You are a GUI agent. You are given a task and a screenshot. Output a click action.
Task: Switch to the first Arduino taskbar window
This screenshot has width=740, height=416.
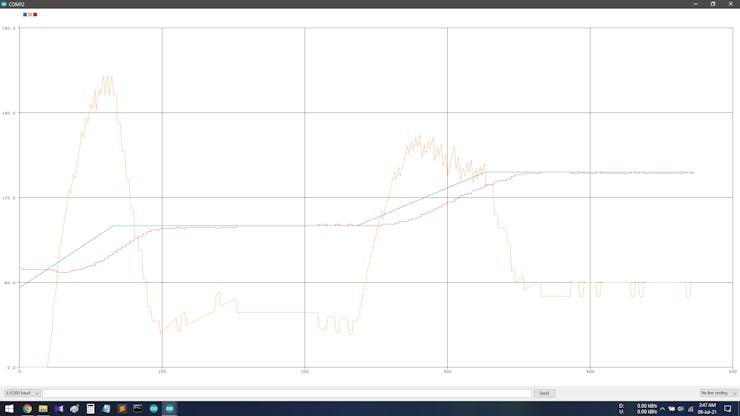coord(153,408)
